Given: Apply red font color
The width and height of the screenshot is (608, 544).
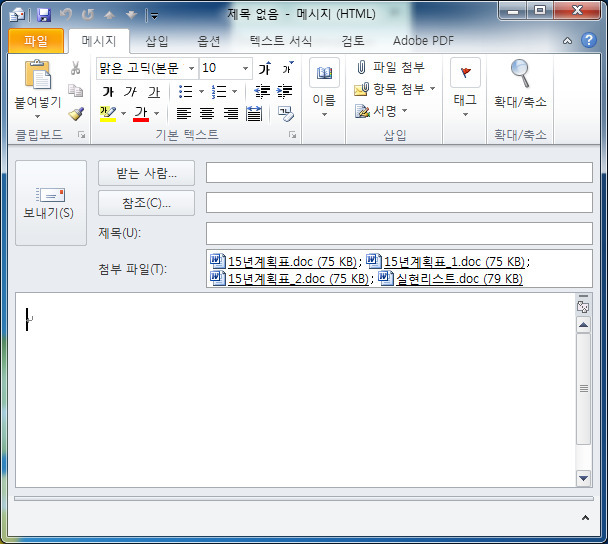Looking at the screenshot, I should [x=141, y=114].
